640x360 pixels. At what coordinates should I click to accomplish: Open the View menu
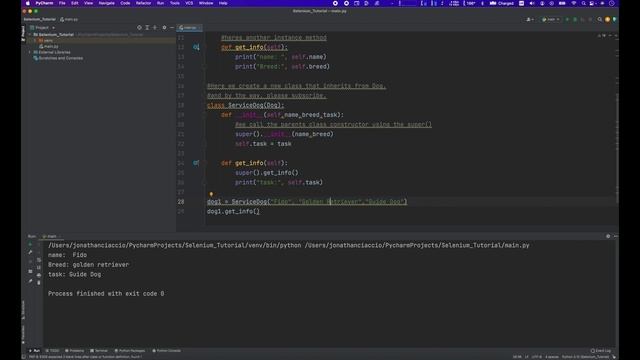coord(88,3)
